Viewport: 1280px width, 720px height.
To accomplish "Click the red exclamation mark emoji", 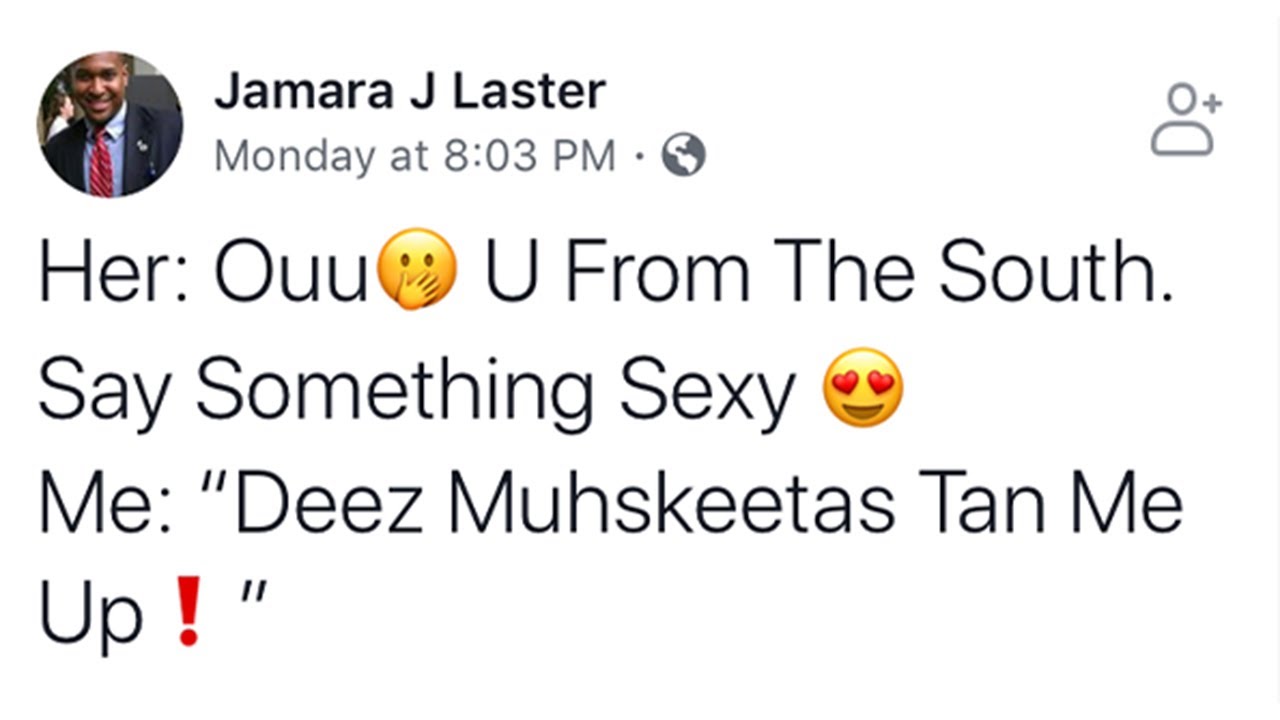I will pyautogui.click(x=188, y=612).
